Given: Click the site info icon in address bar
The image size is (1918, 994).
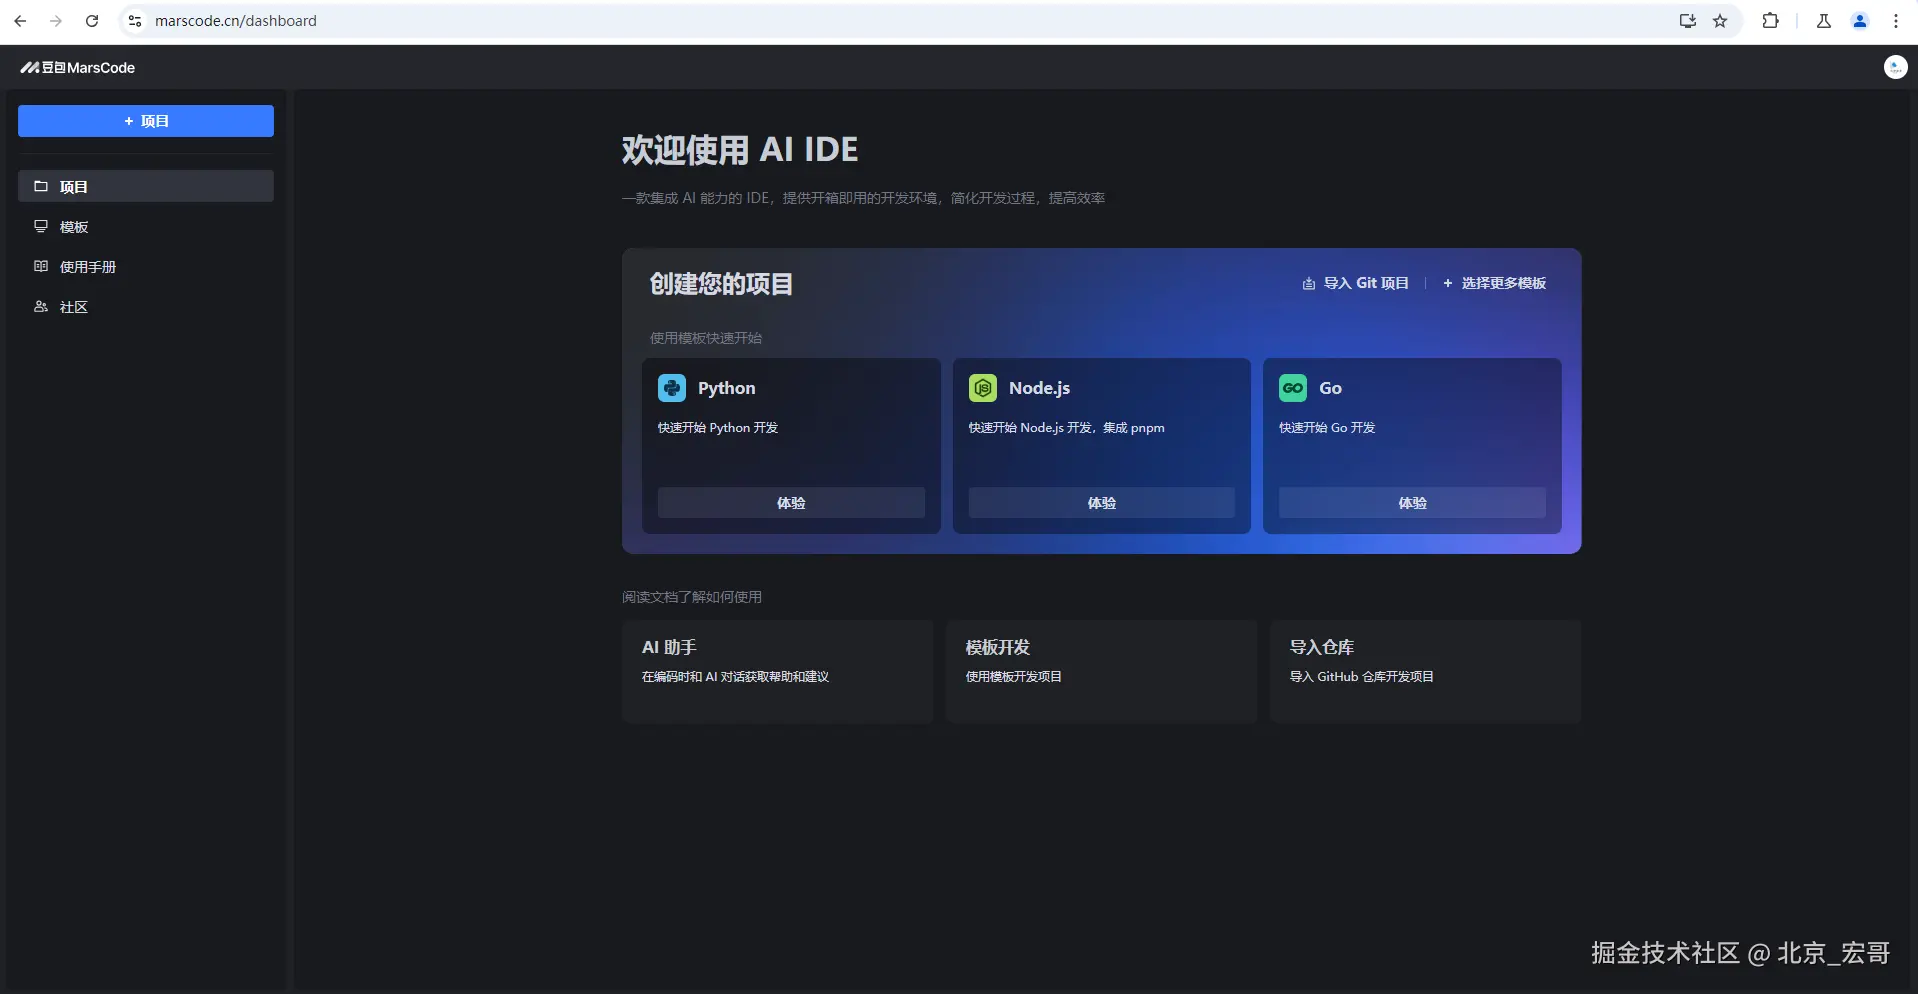Looking at the screenshot, I should point(135,21).
